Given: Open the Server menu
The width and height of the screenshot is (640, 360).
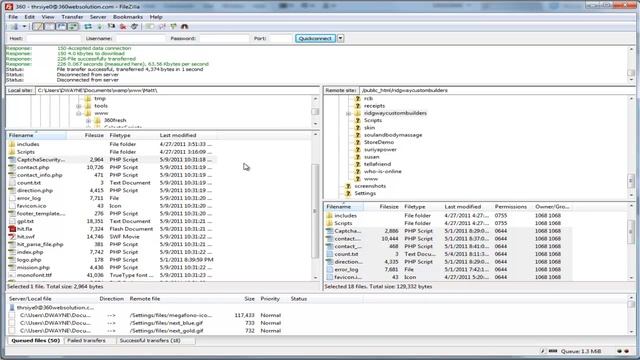Looking at the screenshot, I should tap(98, 17).
